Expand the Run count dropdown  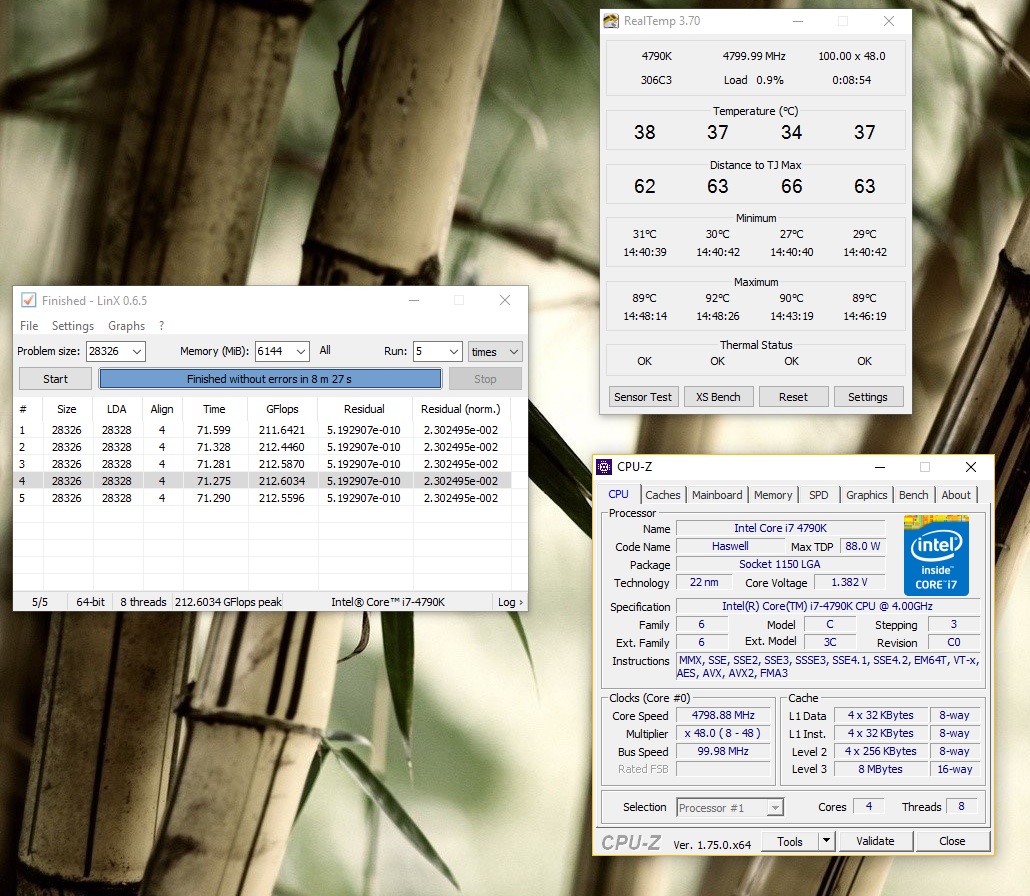click(x=454, y=351)
